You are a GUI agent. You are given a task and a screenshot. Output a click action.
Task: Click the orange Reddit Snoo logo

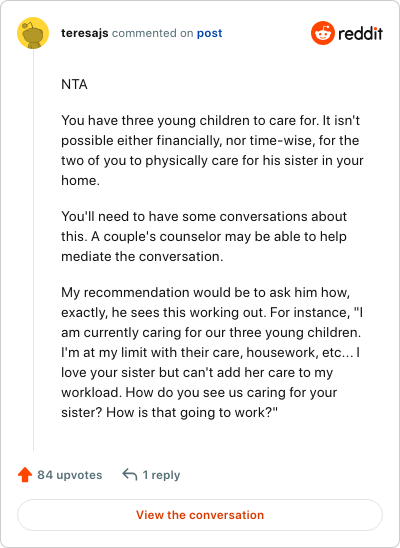pyautogui.click(x=322, y=33)
